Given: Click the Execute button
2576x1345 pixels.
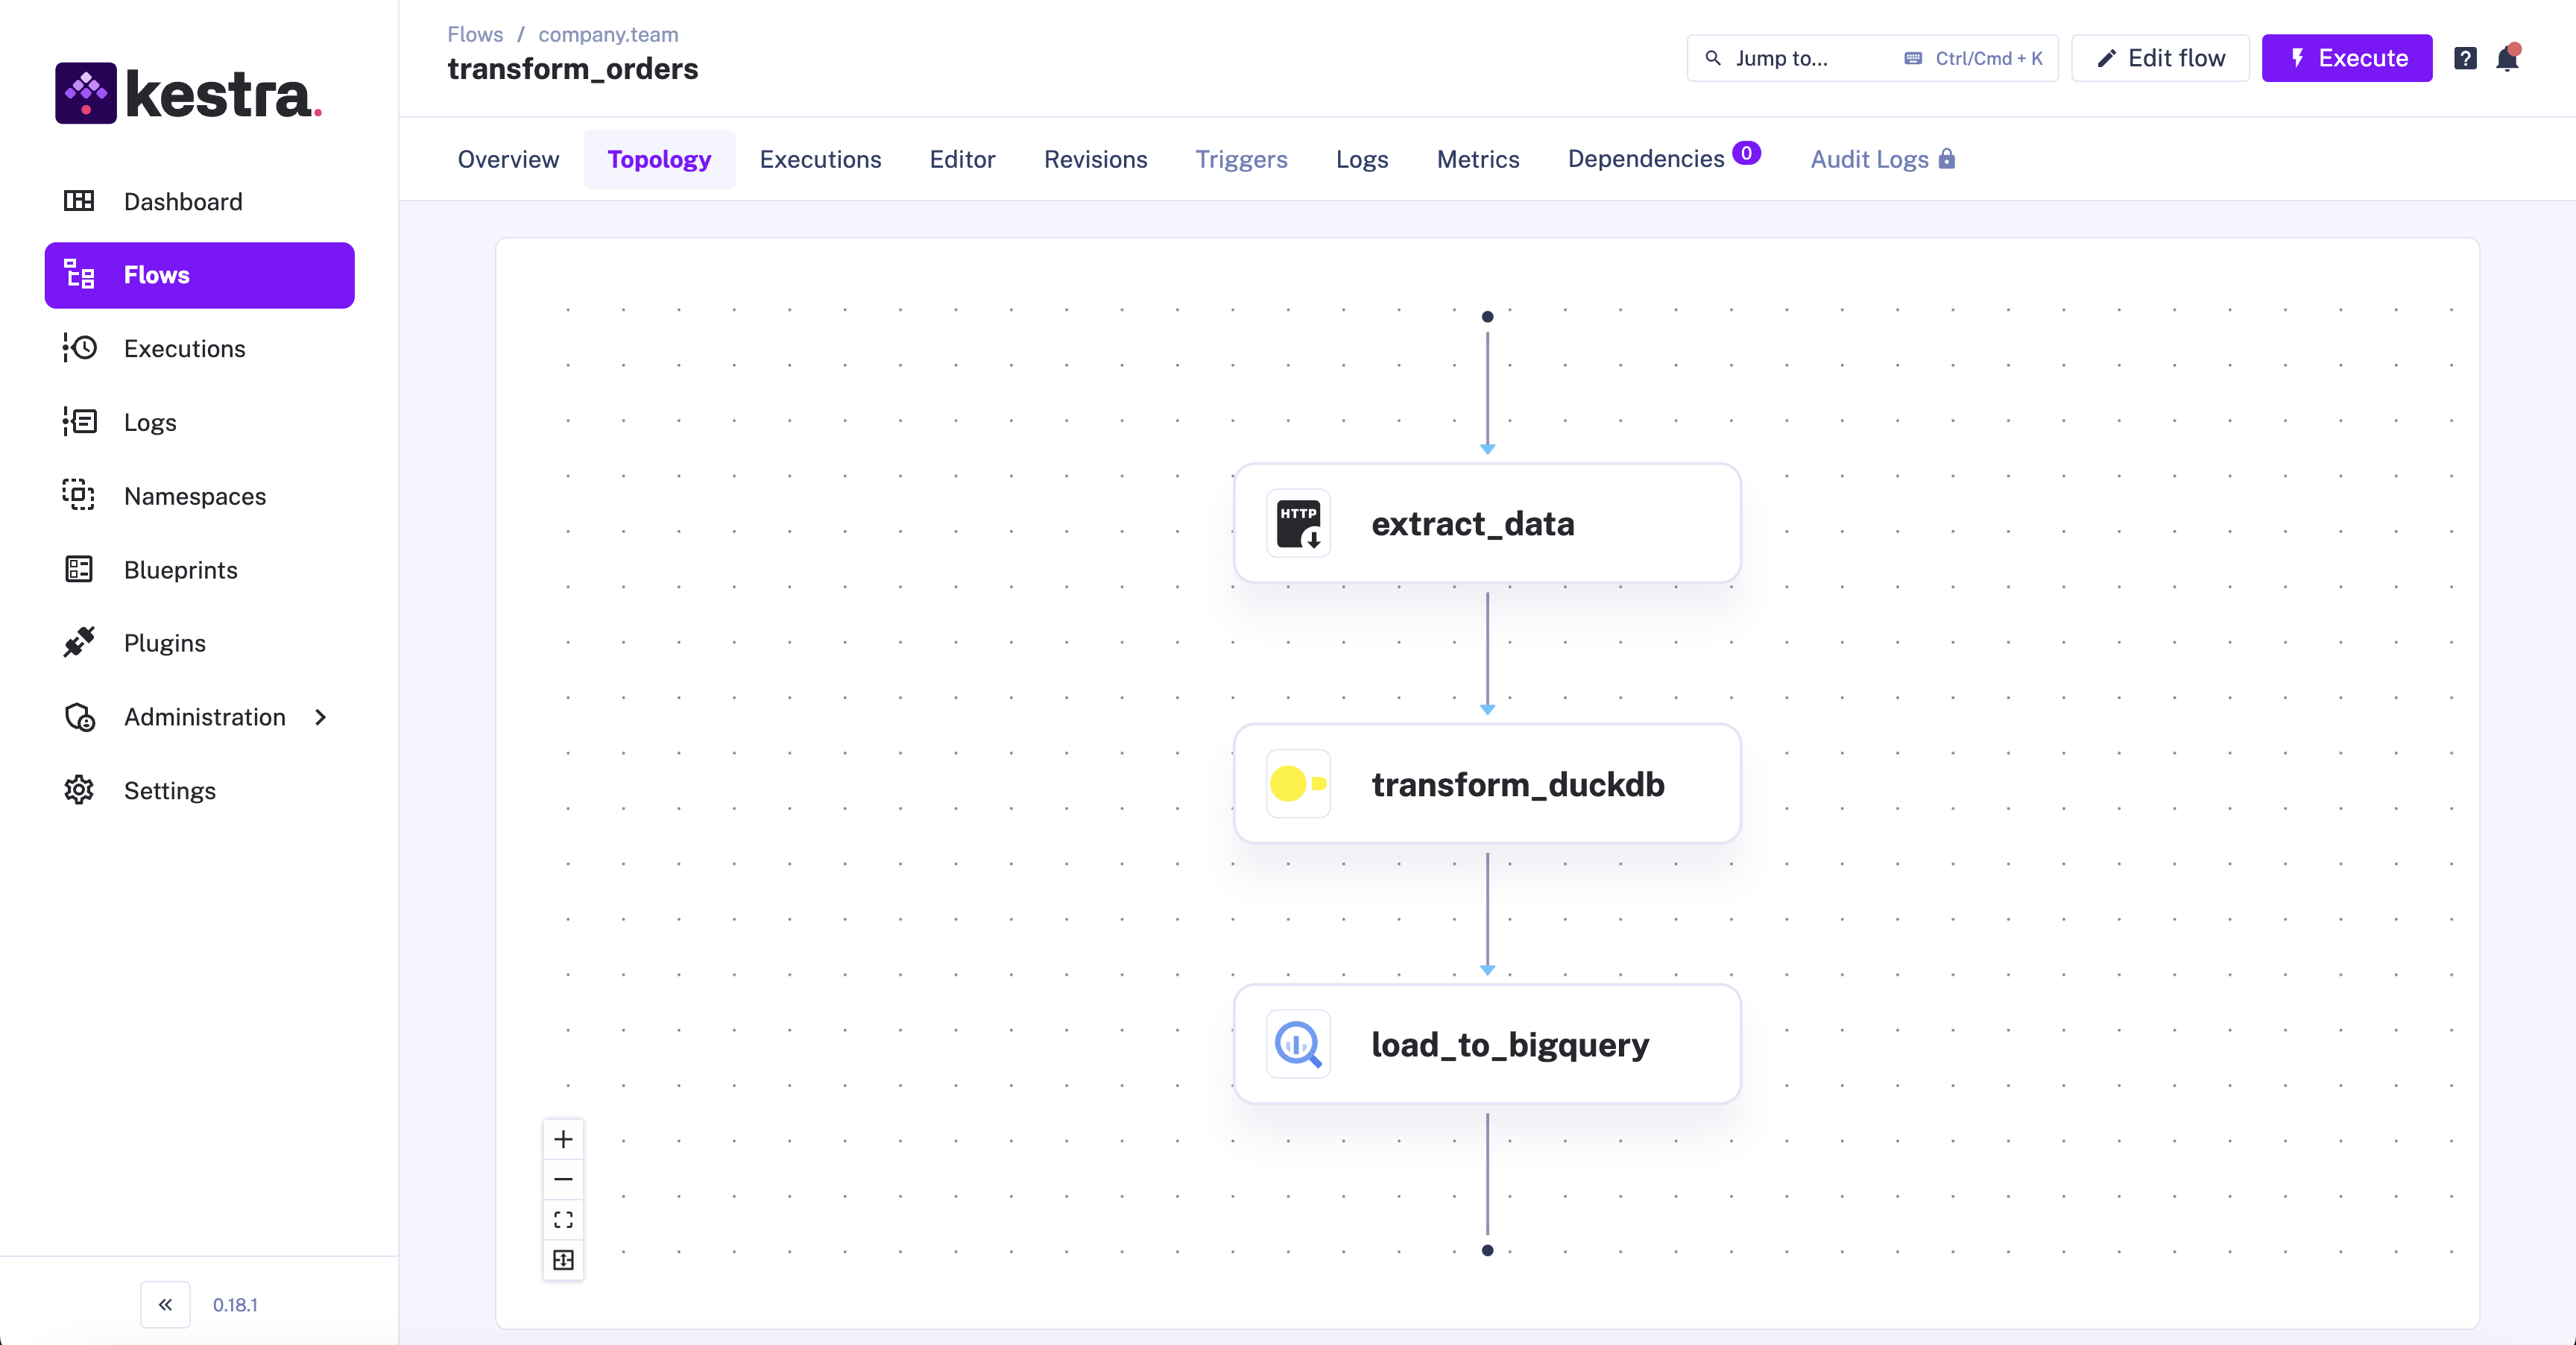Looking at the screenshot, I should click(2346, 58).
